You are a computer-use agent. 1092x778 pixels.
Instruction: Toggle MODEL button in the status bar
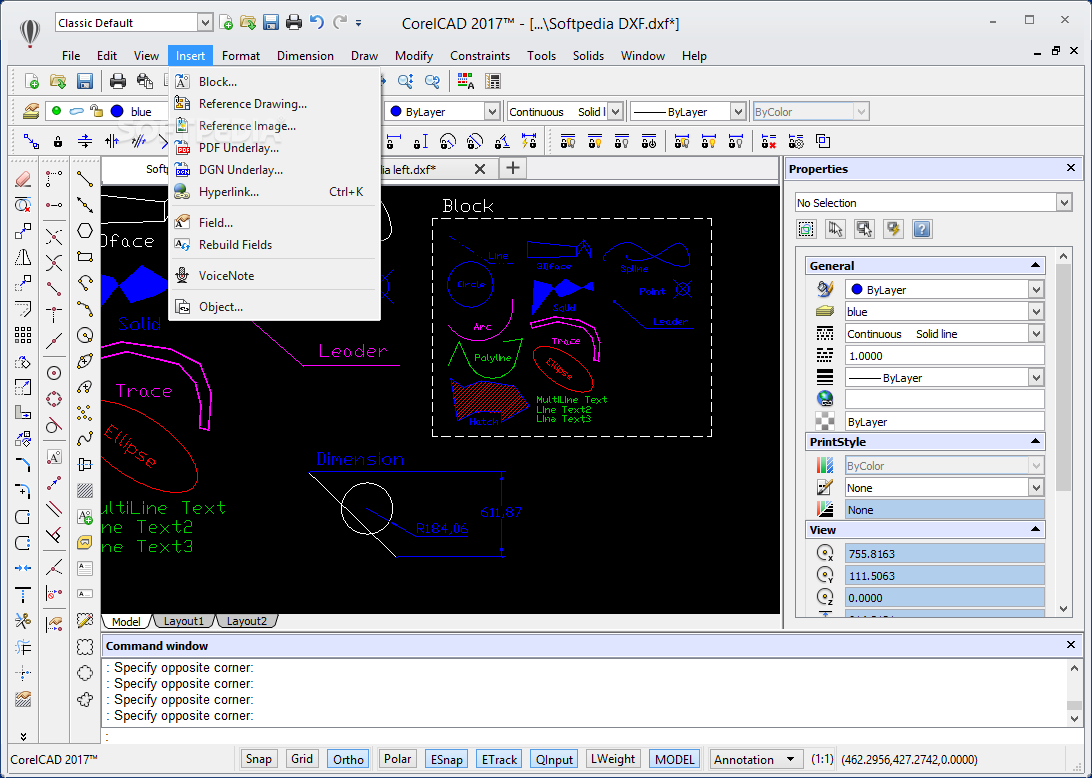tap(674, 758)
